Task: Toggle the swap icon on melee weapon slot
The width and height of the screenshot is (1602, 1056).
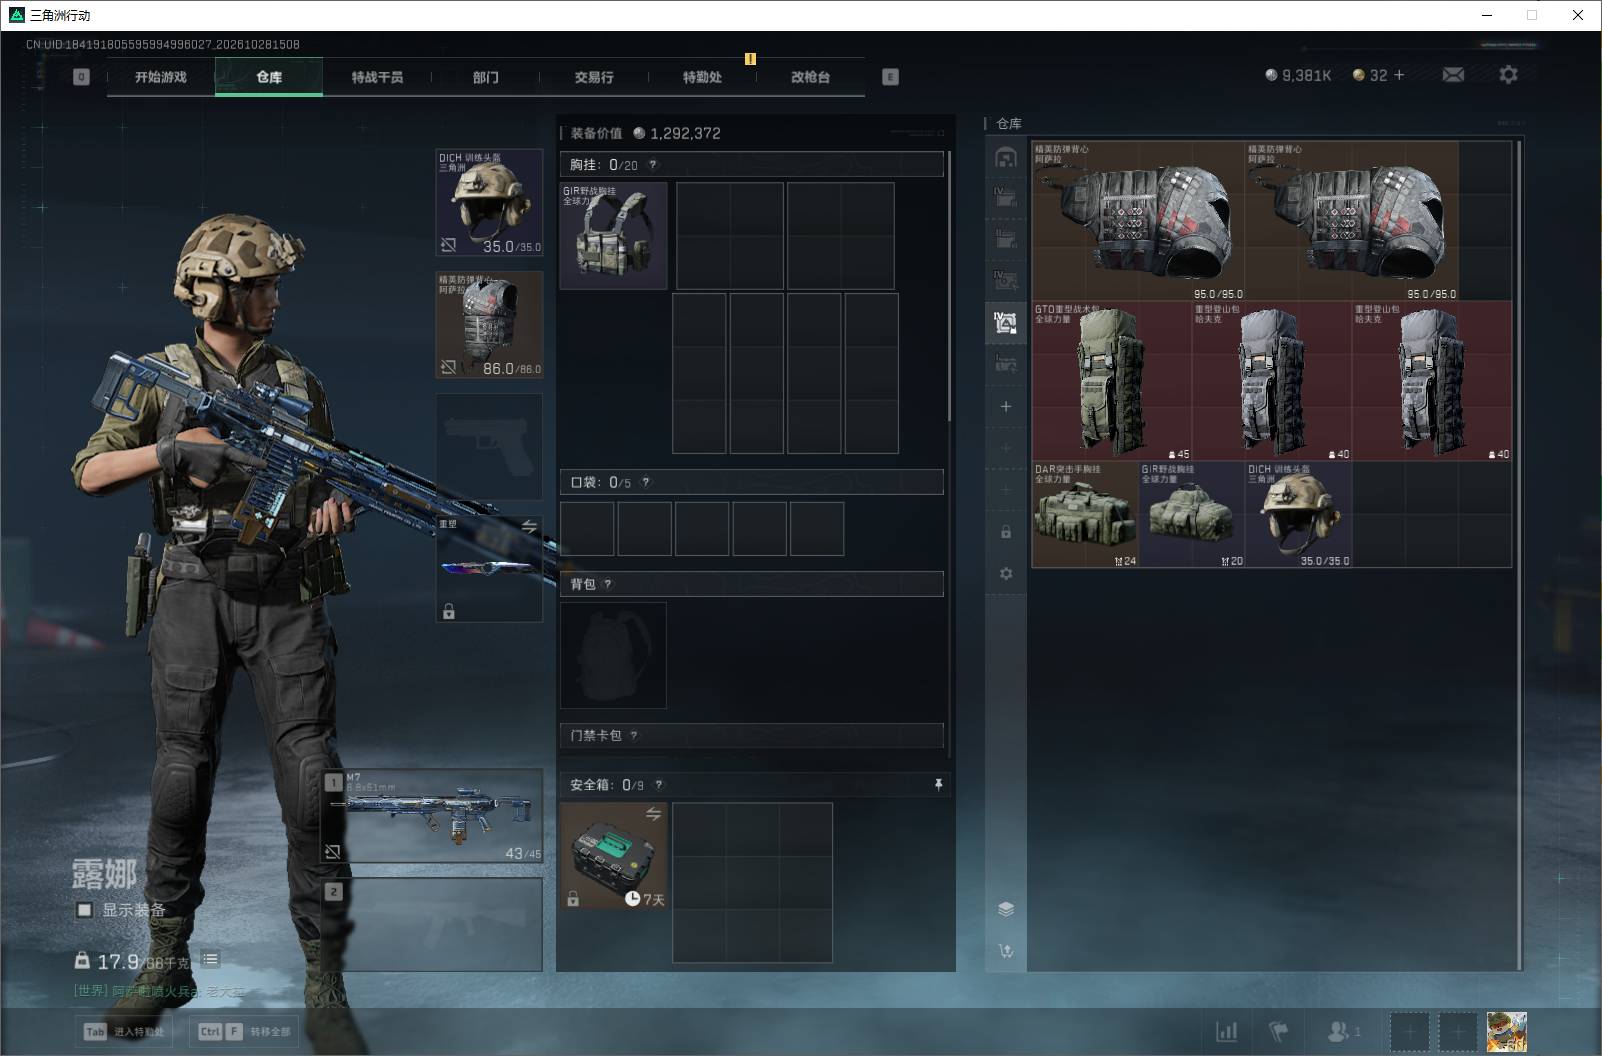Action: point(529,526)
